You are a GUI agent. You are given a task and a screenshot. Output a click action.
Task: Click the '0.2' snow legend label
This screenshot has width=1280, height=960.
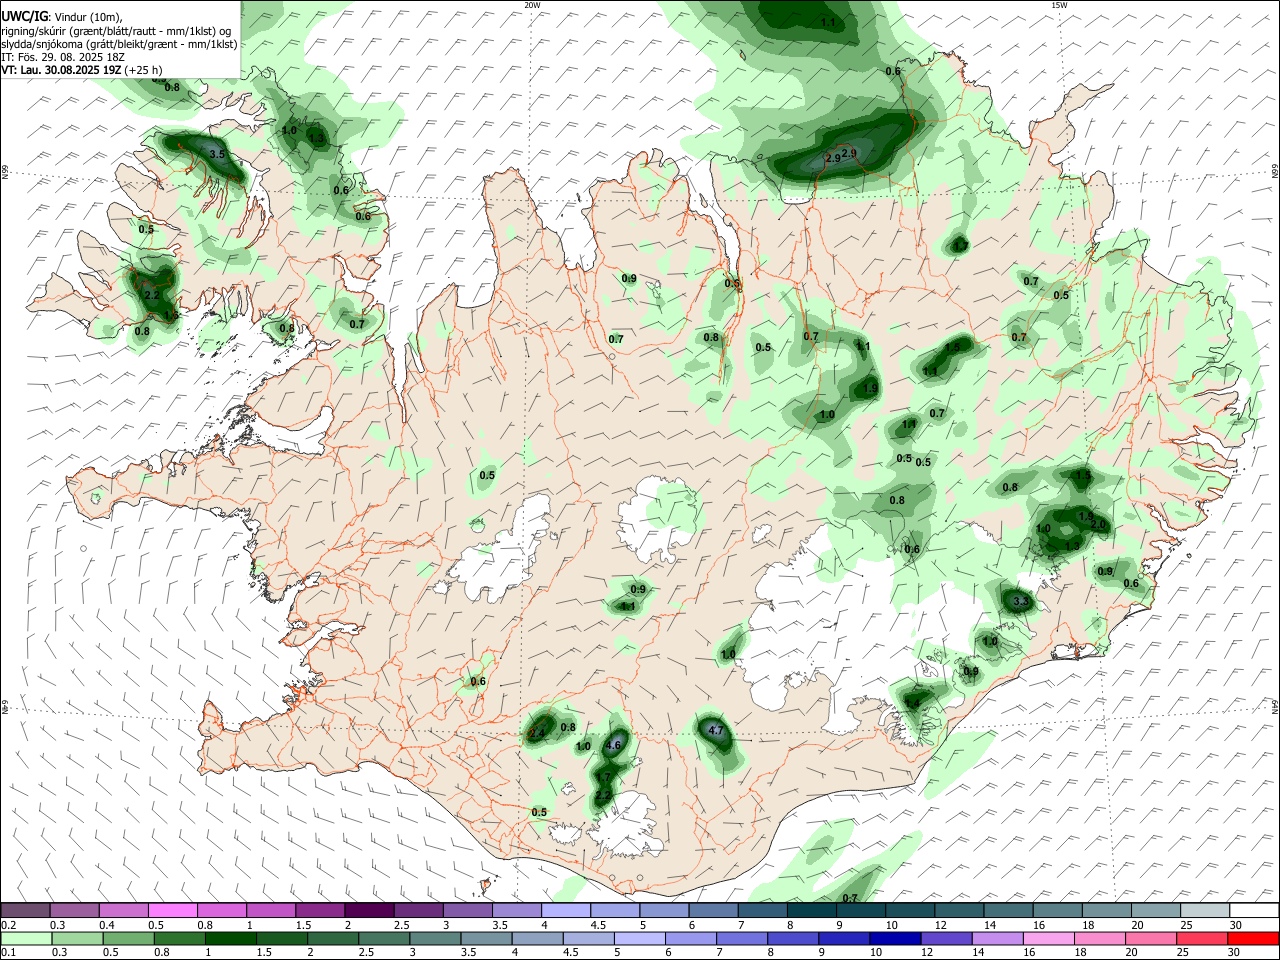tap(8, 925)
